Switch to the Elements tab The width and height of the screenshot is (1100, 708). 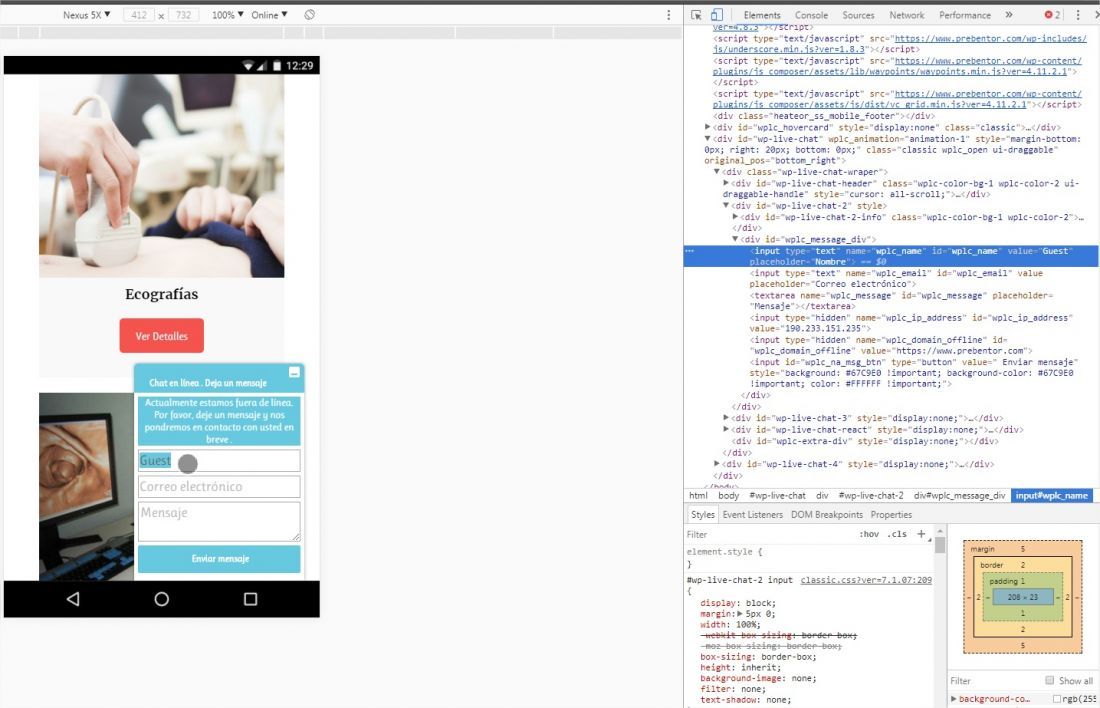(x=762, y=15)
